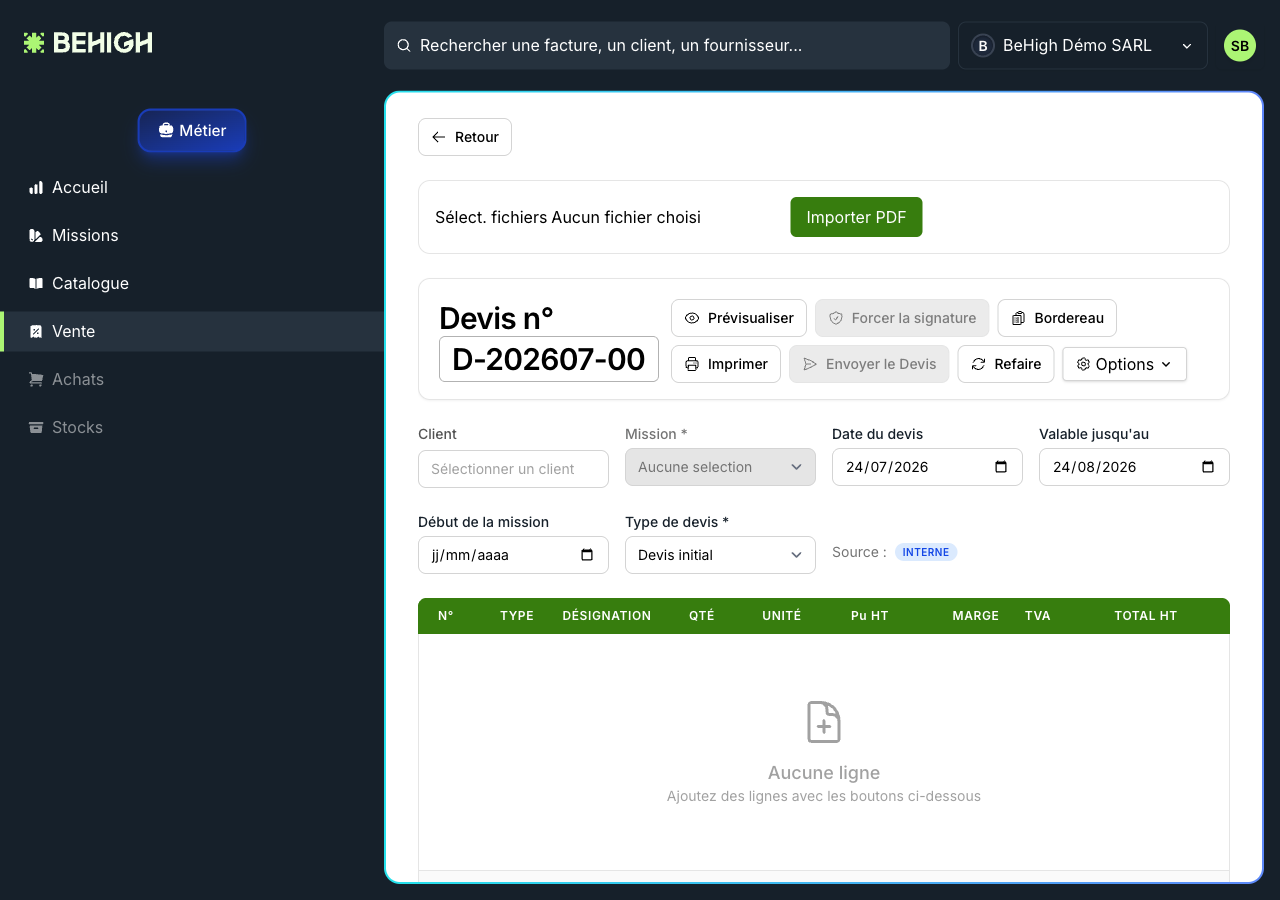Open Catalogue in sidebar
Viewport: 1280px width, 900px height.
click(192, 283)
